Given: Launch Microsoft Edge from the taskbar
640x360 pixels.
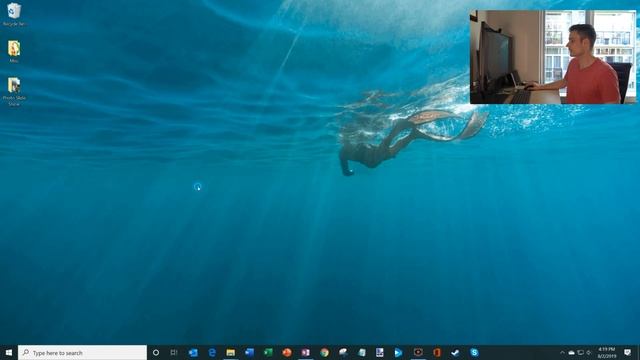Looking at the screenshot, I should click(x=212, y=353).
